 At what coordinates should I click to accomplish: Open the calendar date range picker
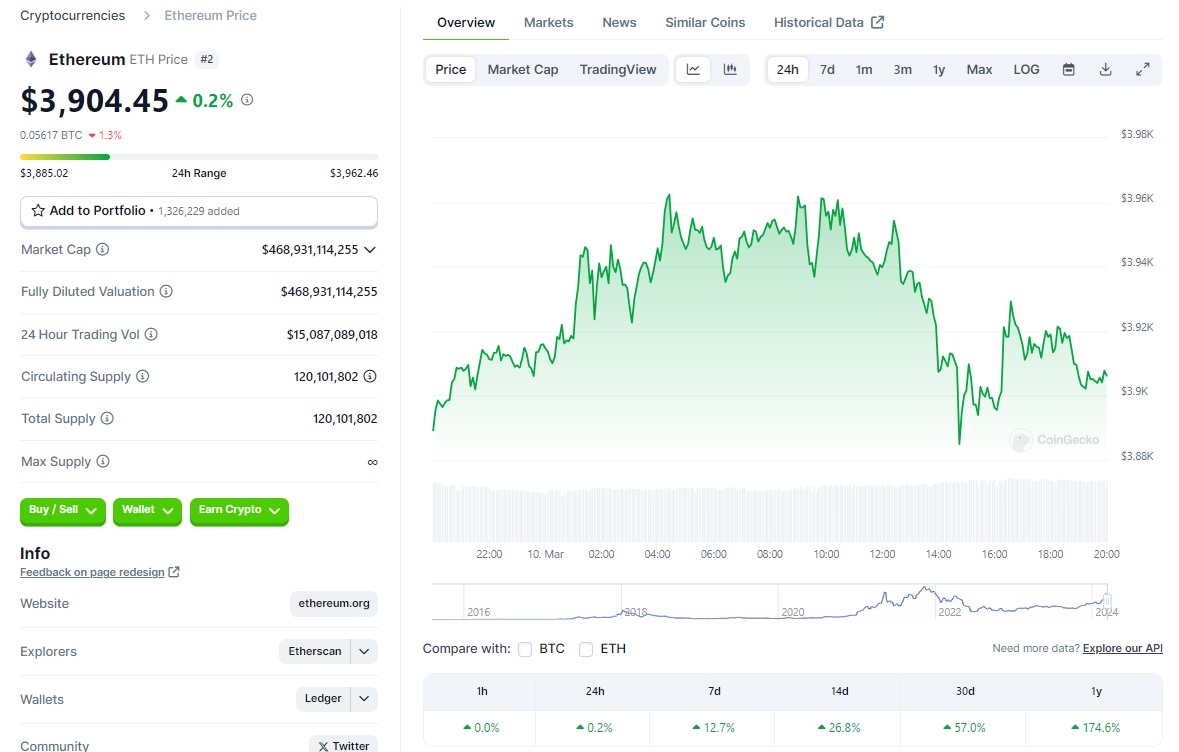click(1068, 70)
